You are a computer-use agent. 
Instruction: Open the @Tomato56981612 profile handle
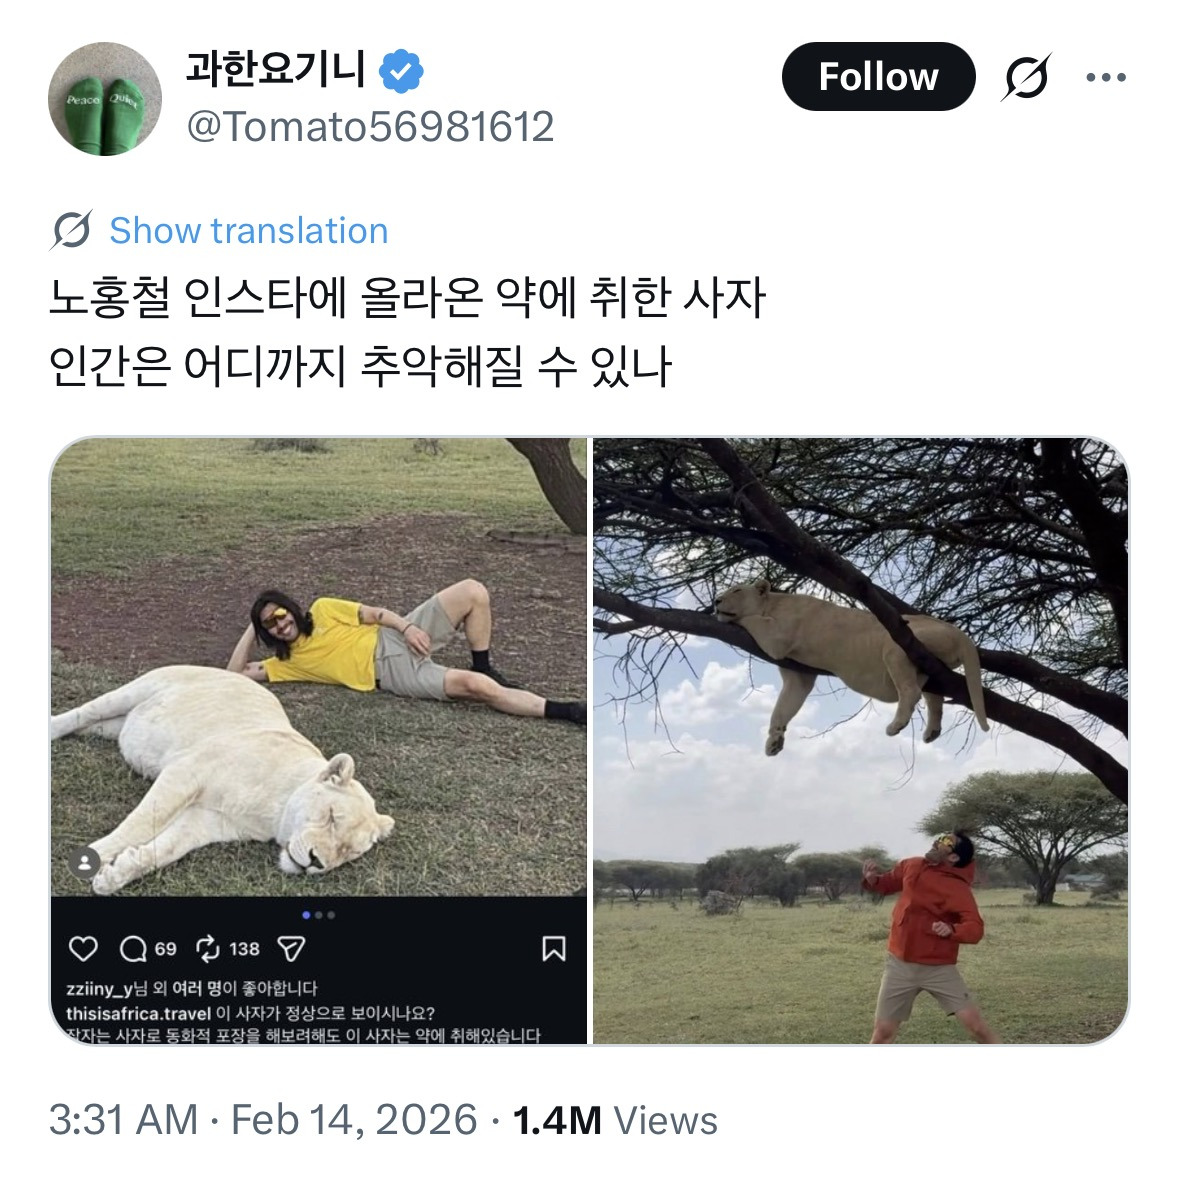point(370,124)
